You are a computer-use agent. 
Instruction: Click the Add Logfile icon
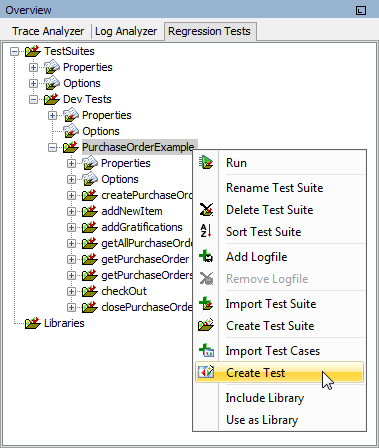pos(206,256)
